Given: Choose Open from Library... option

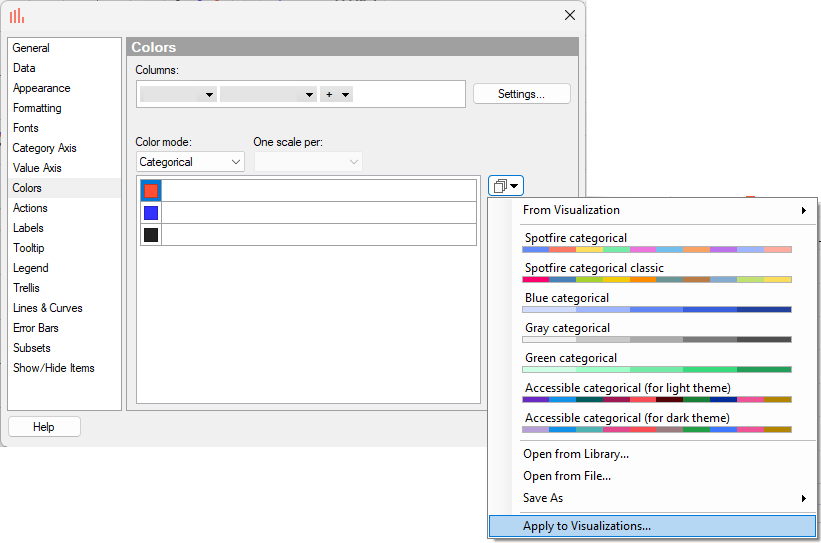Looking at the screenshot, I should click(576, 454).
